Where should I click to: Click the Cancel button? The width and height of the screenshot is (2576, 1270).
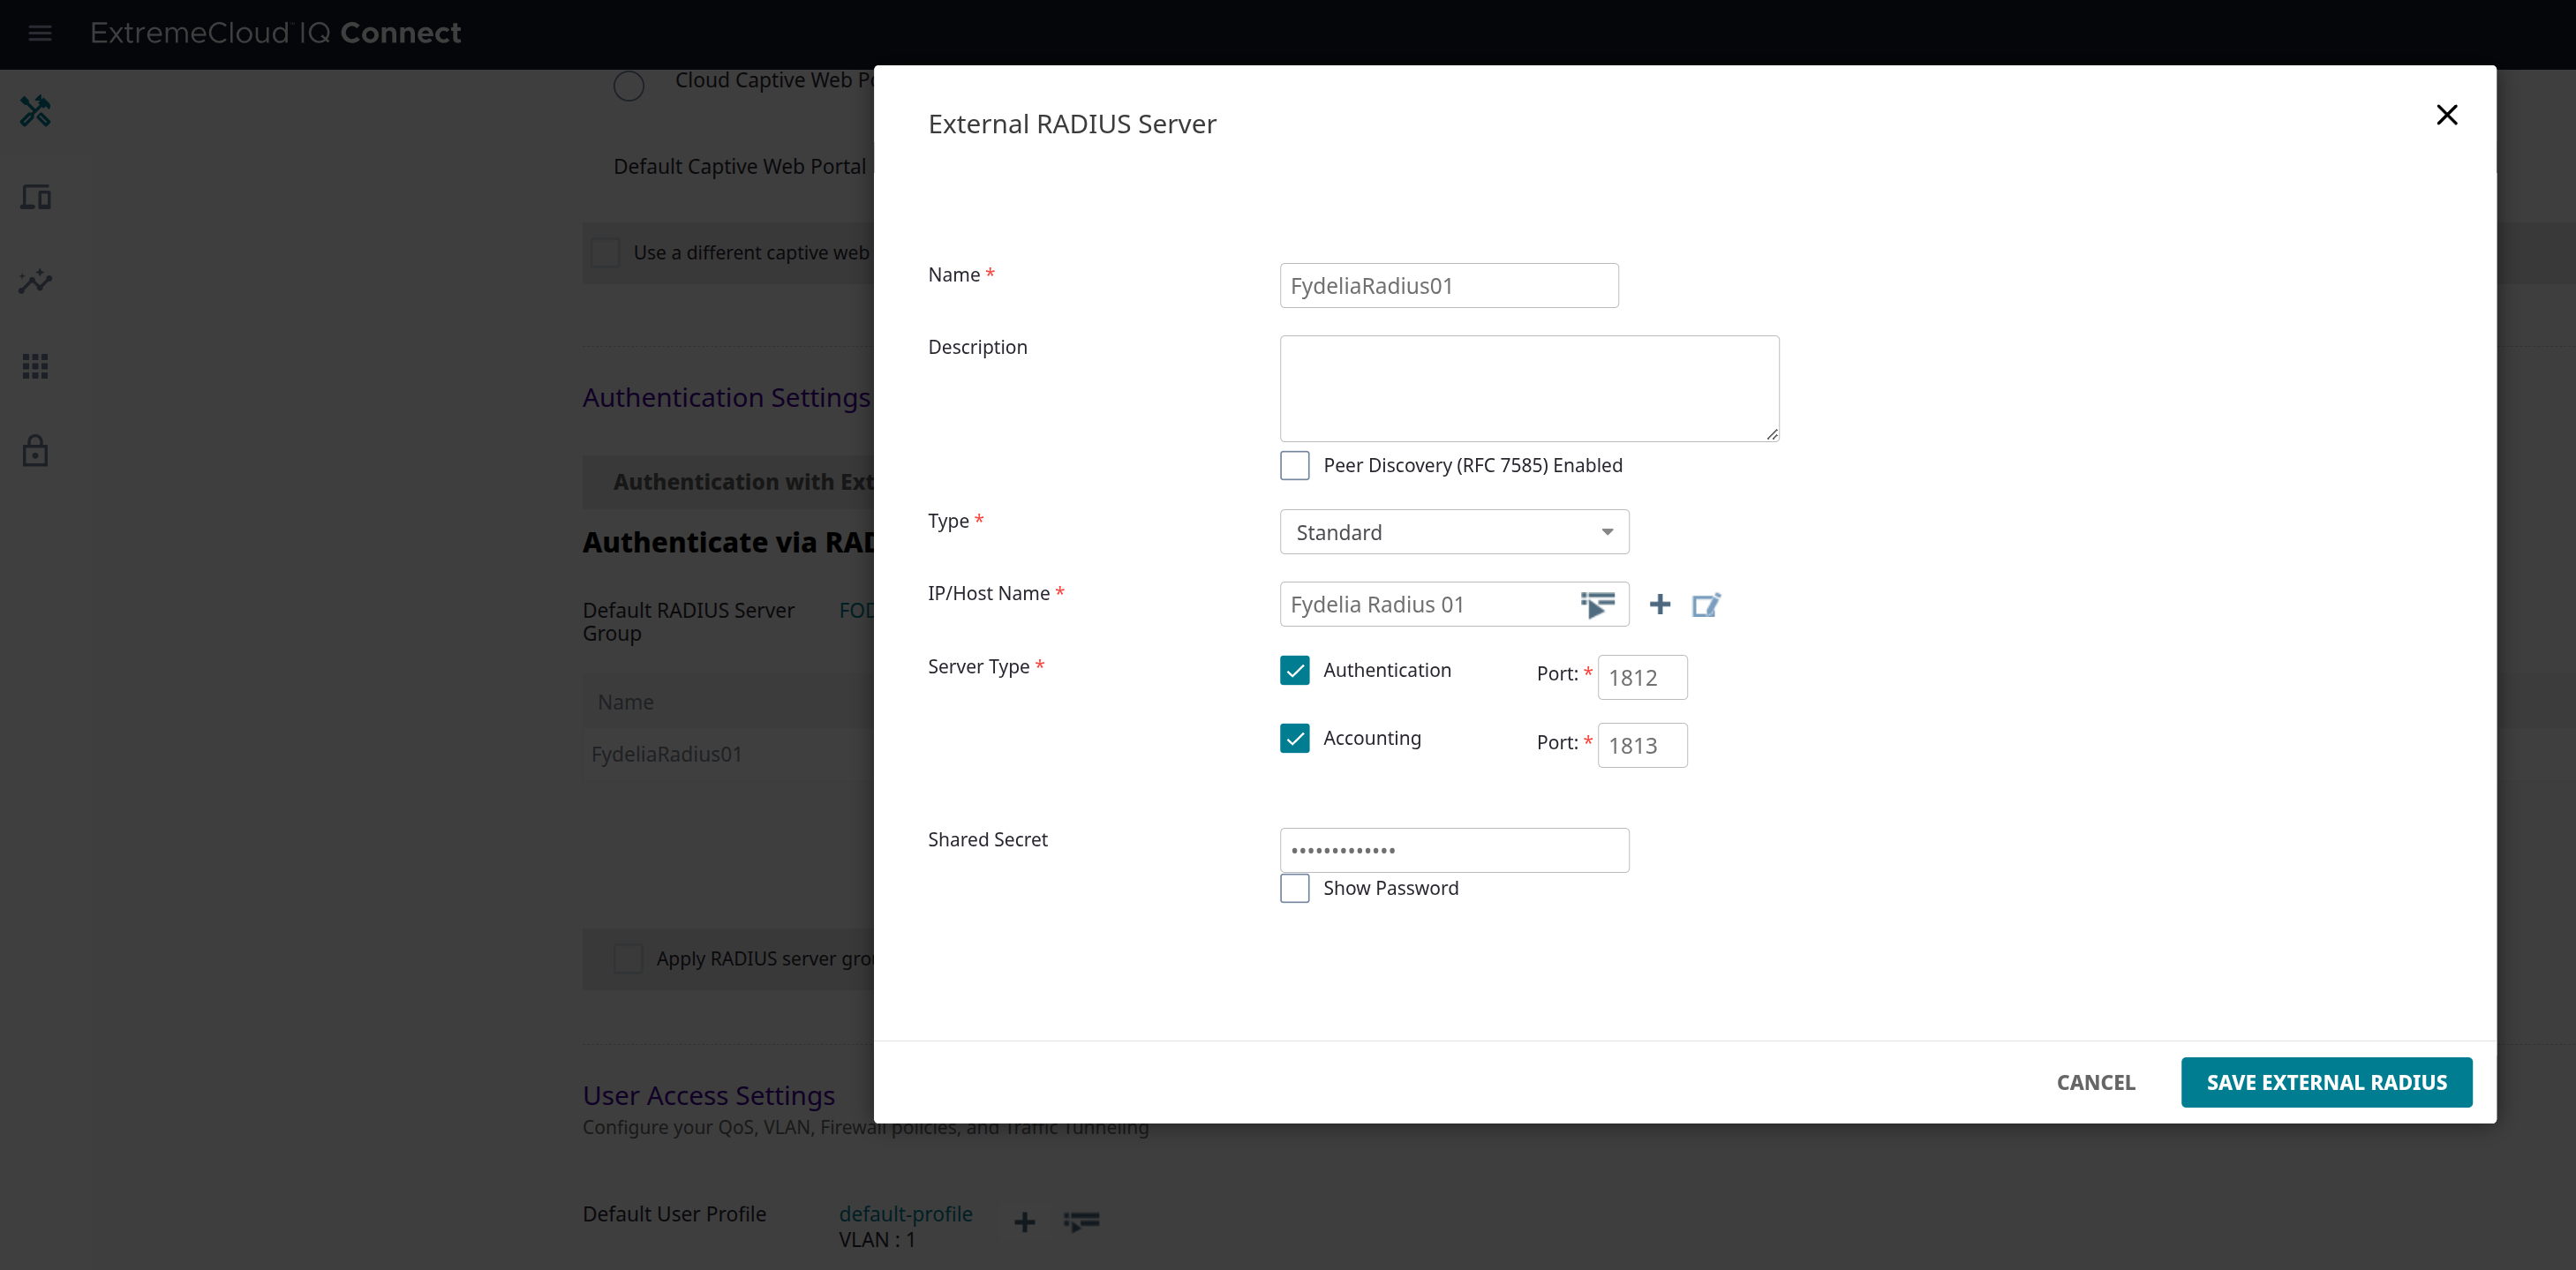(x=2095, y=1082)
